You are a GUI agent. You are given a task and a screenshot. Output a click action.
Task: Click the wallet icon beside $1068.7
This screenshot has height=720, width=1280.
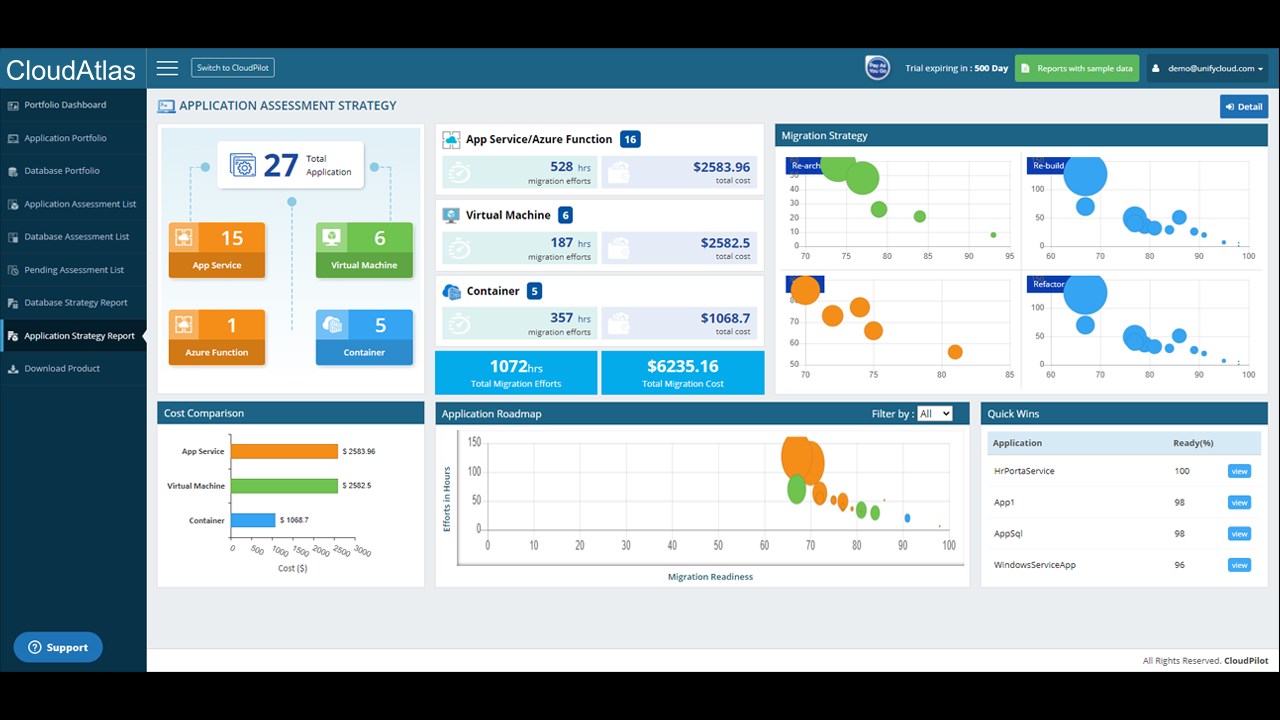click(x=618, y=323)
